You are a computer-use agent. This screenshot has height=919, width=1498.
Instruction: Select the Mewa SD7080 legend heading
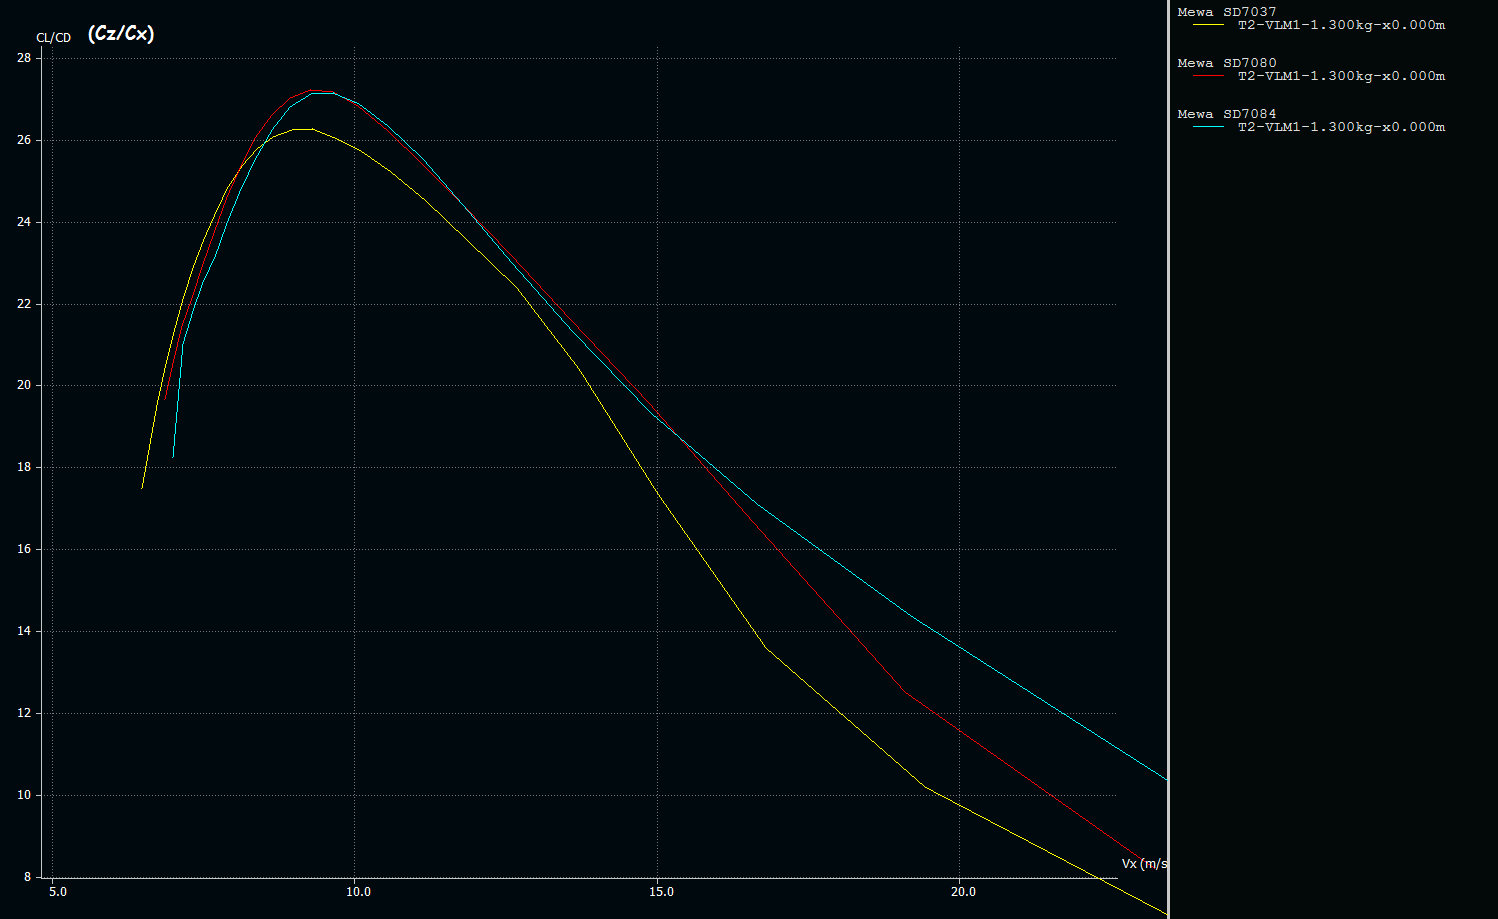pyautogui.click(x=1226, y=63)
